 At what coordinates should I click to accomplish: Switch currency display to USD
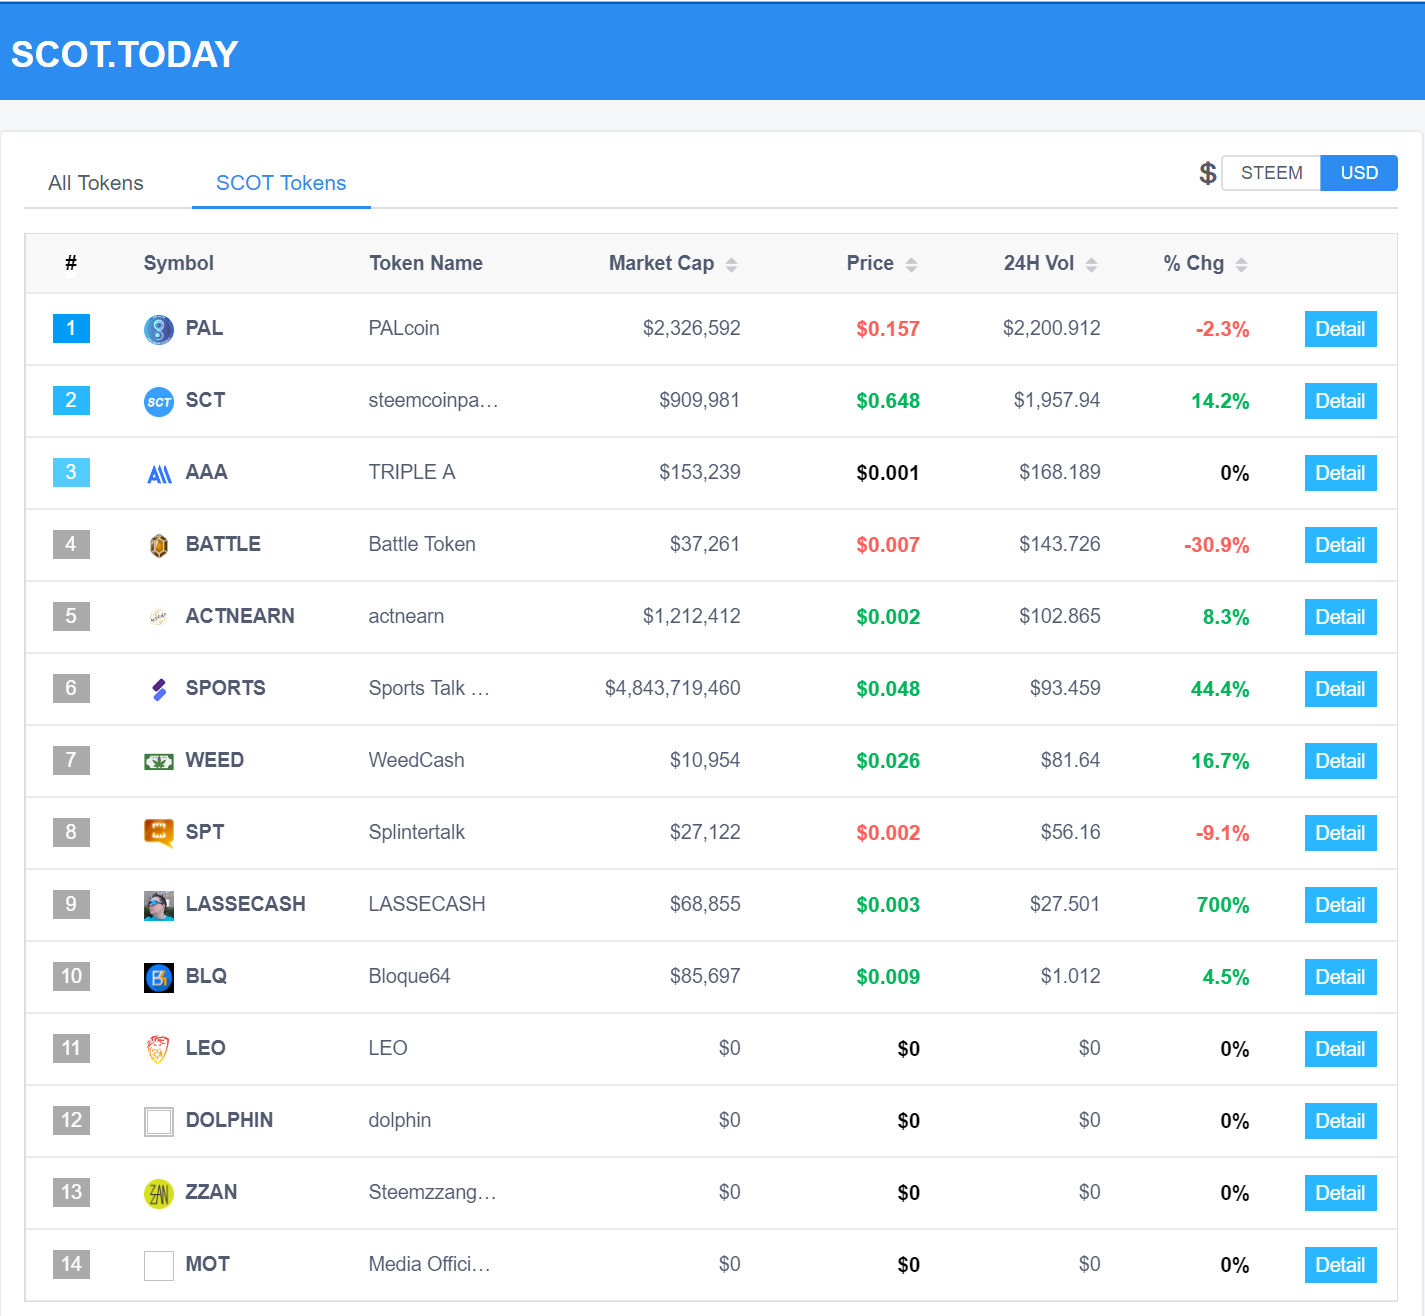1359,173
